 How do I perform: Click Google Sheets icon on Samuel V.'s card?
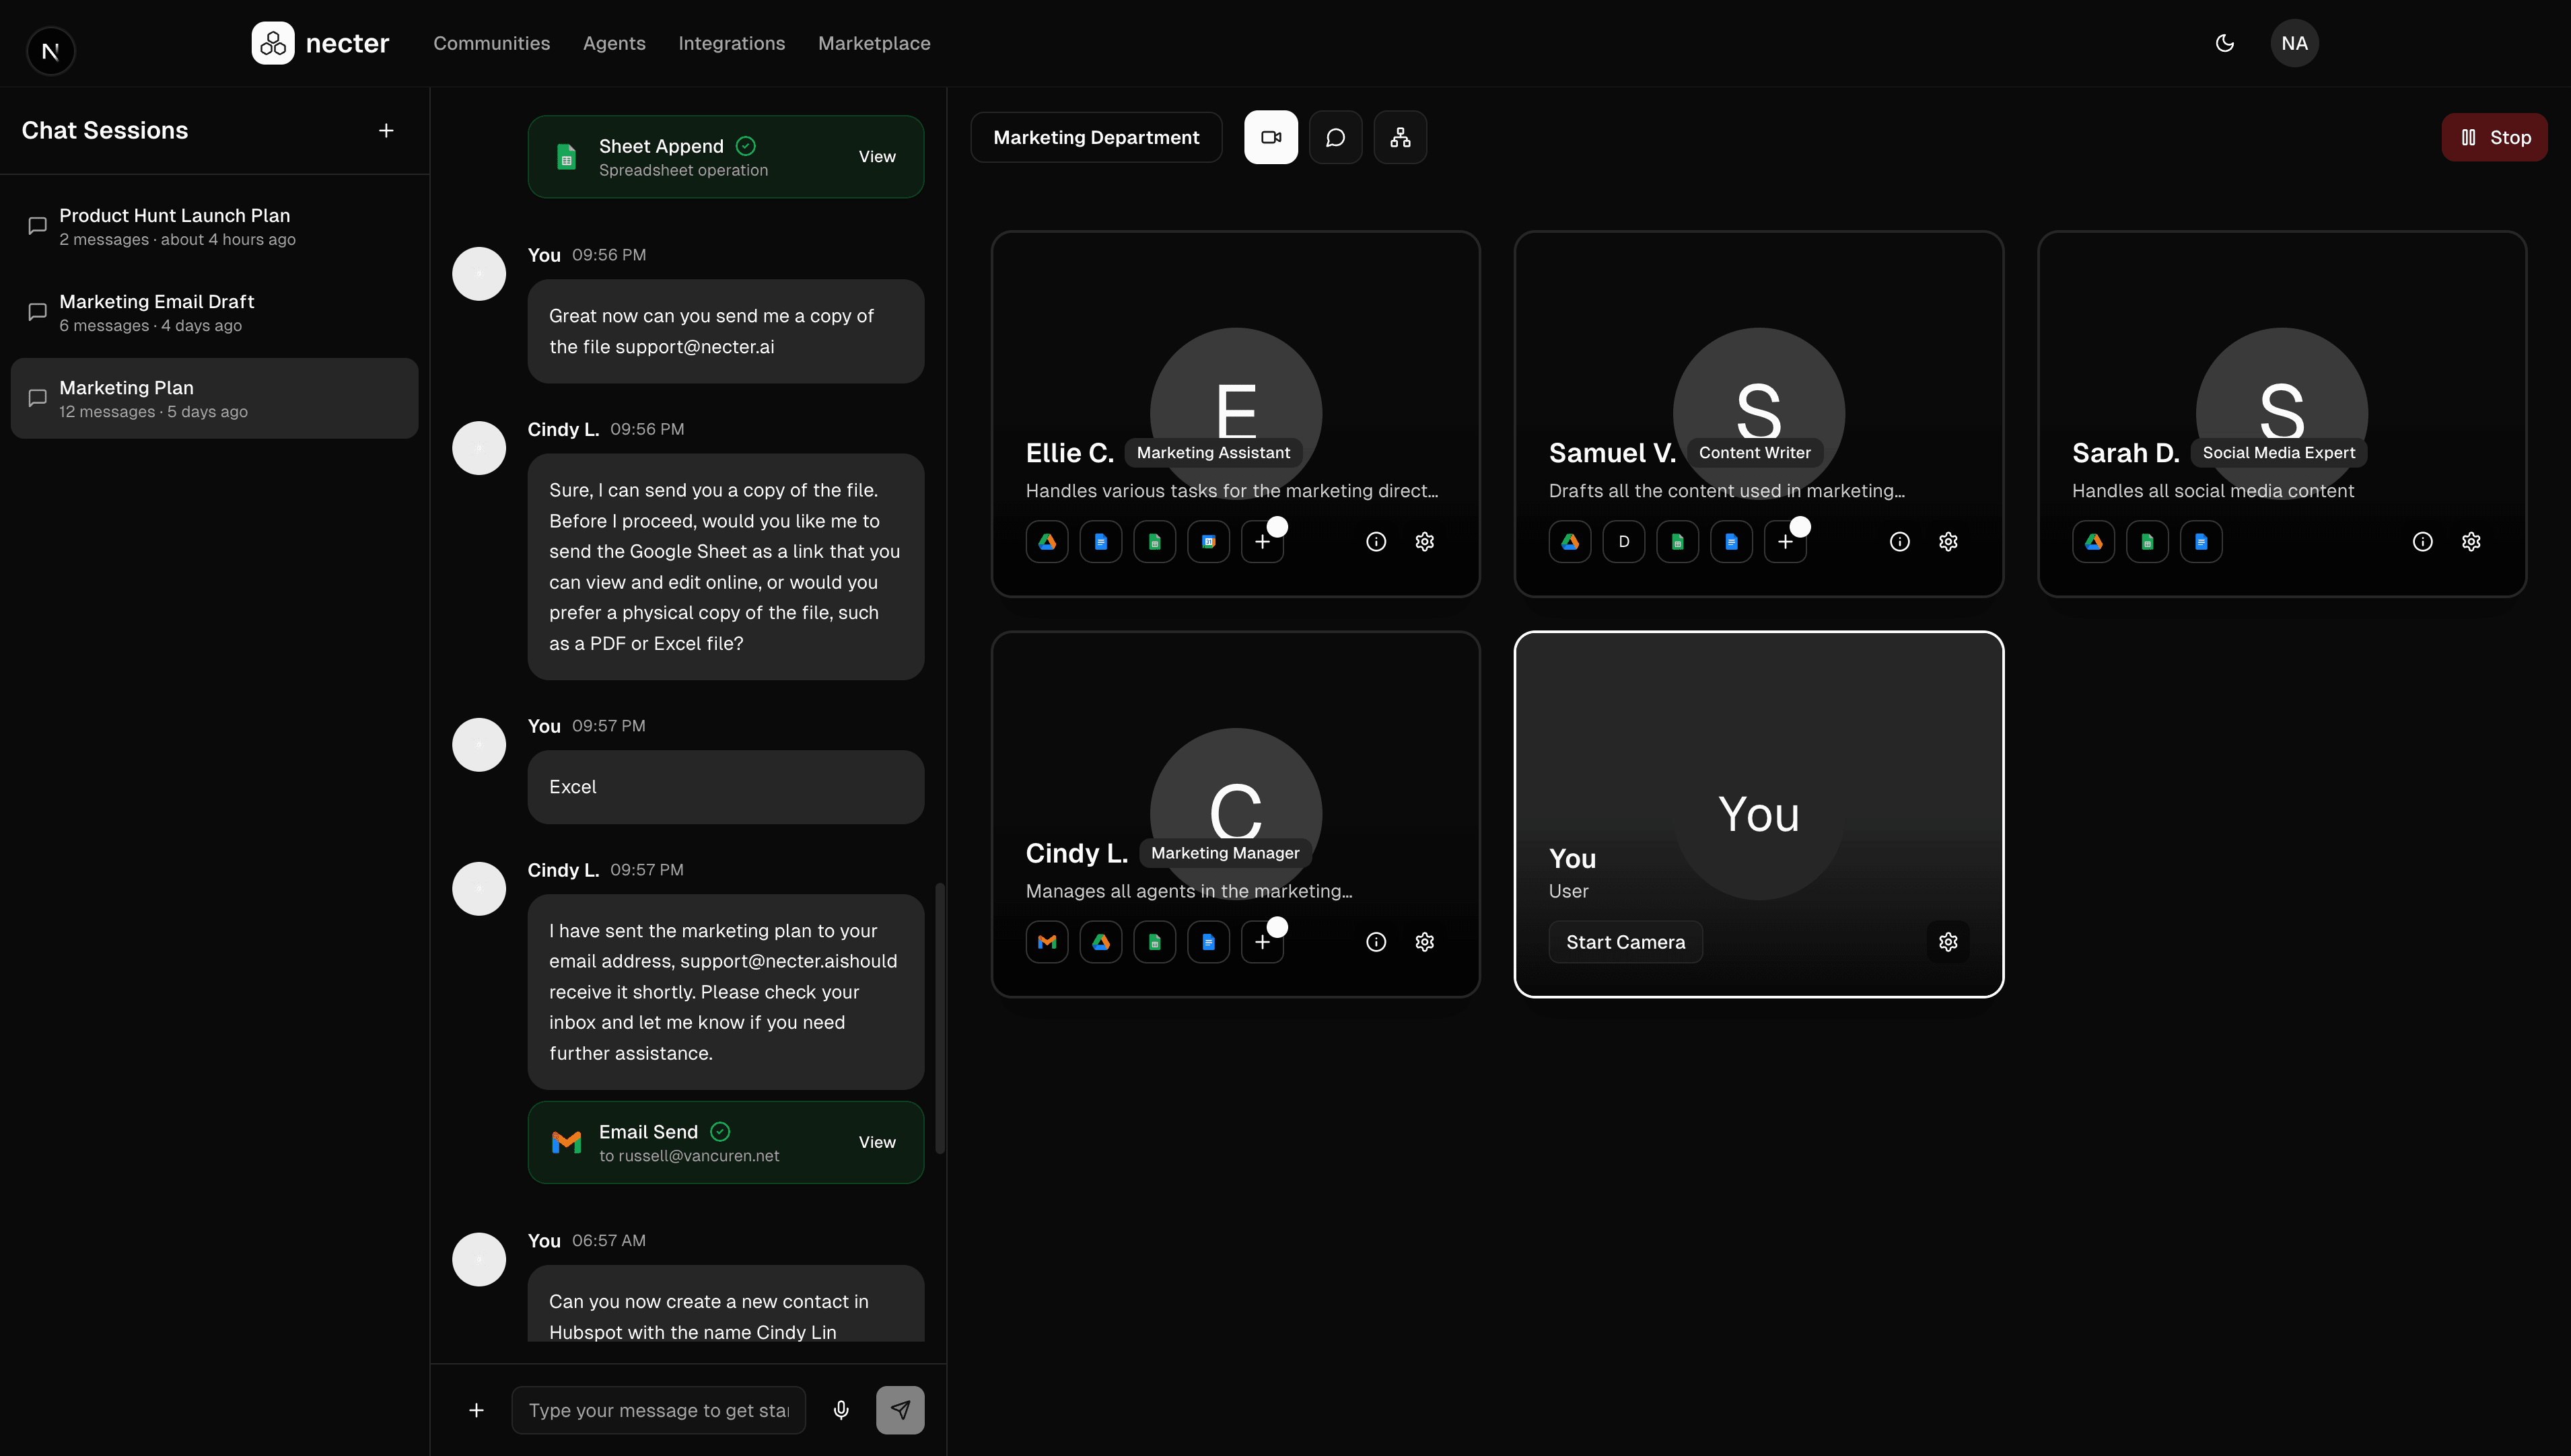(x=1678, y=541)
